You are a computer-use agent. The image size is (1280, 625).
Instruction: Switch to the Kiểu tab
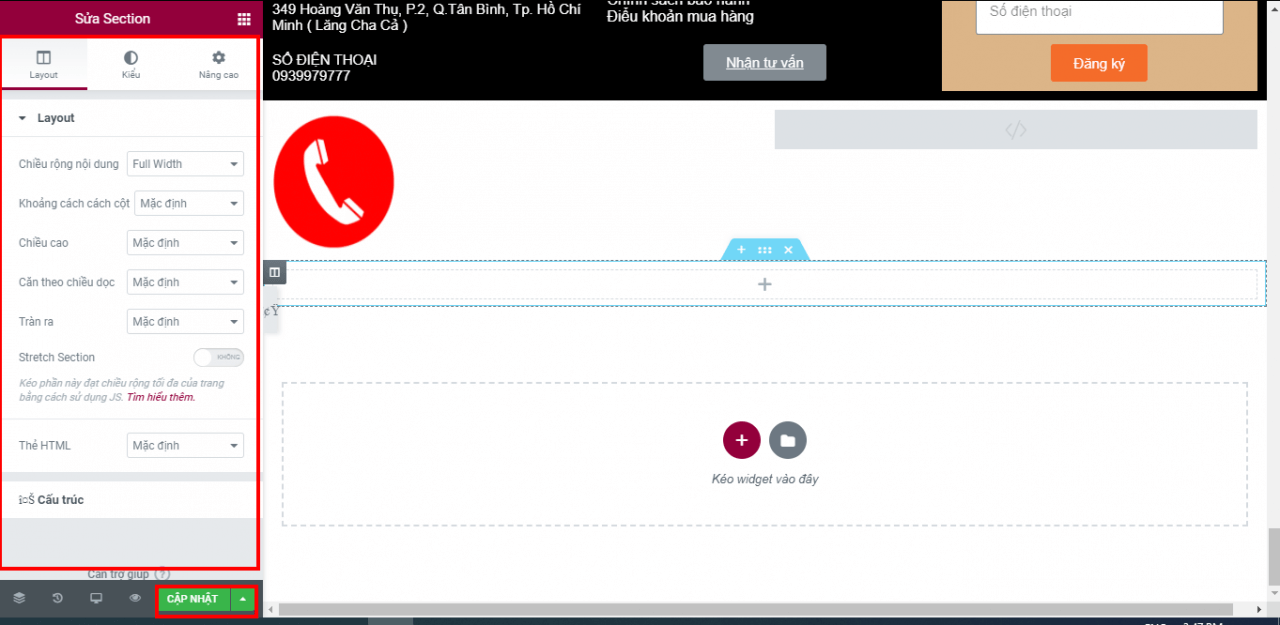131,65
